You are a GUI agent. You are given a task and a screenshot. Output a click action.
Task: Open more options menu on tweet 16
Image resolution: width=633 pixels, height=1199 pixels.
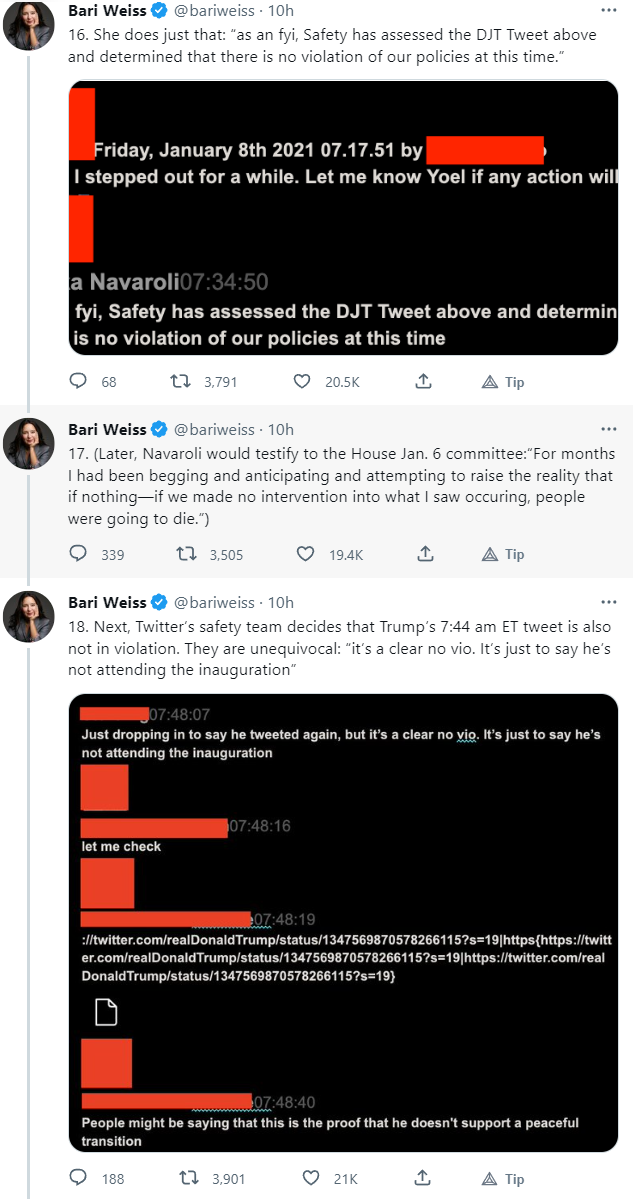pyautogui.click(x=608, y=10)
